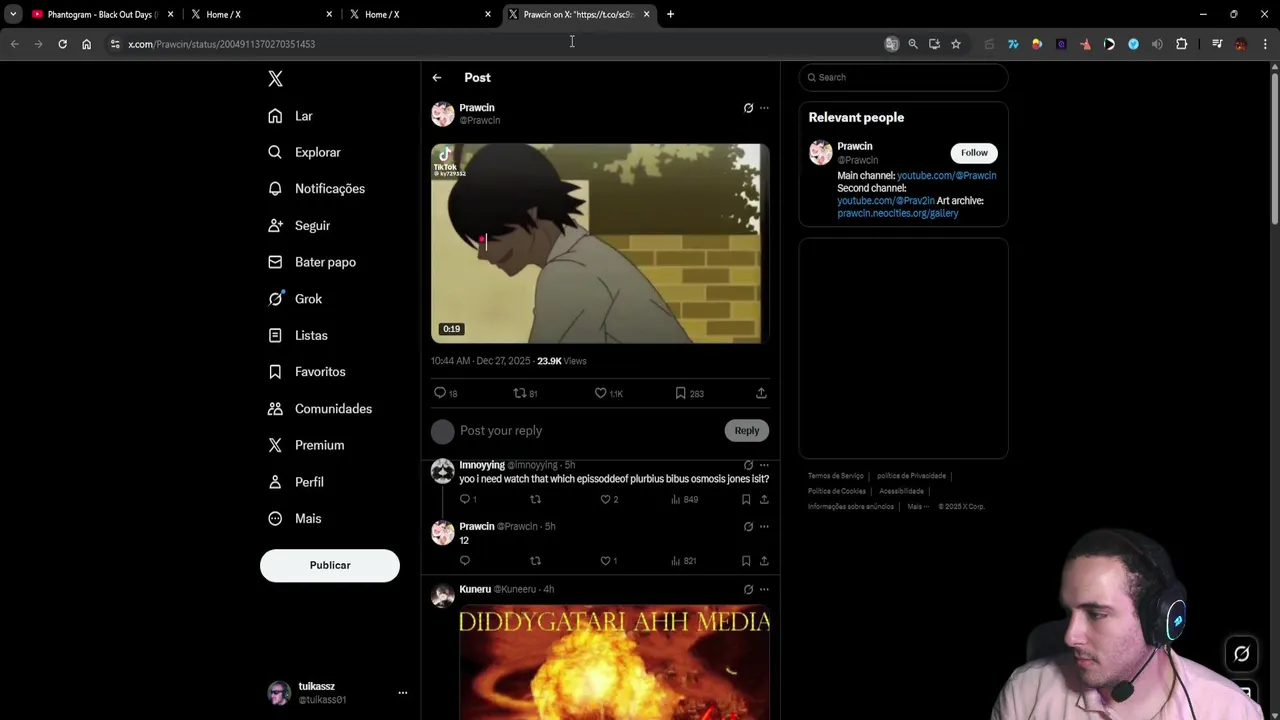Open prawcin.neocities.org/gallery link
The image size is (1280, 720).
[898, 213]
